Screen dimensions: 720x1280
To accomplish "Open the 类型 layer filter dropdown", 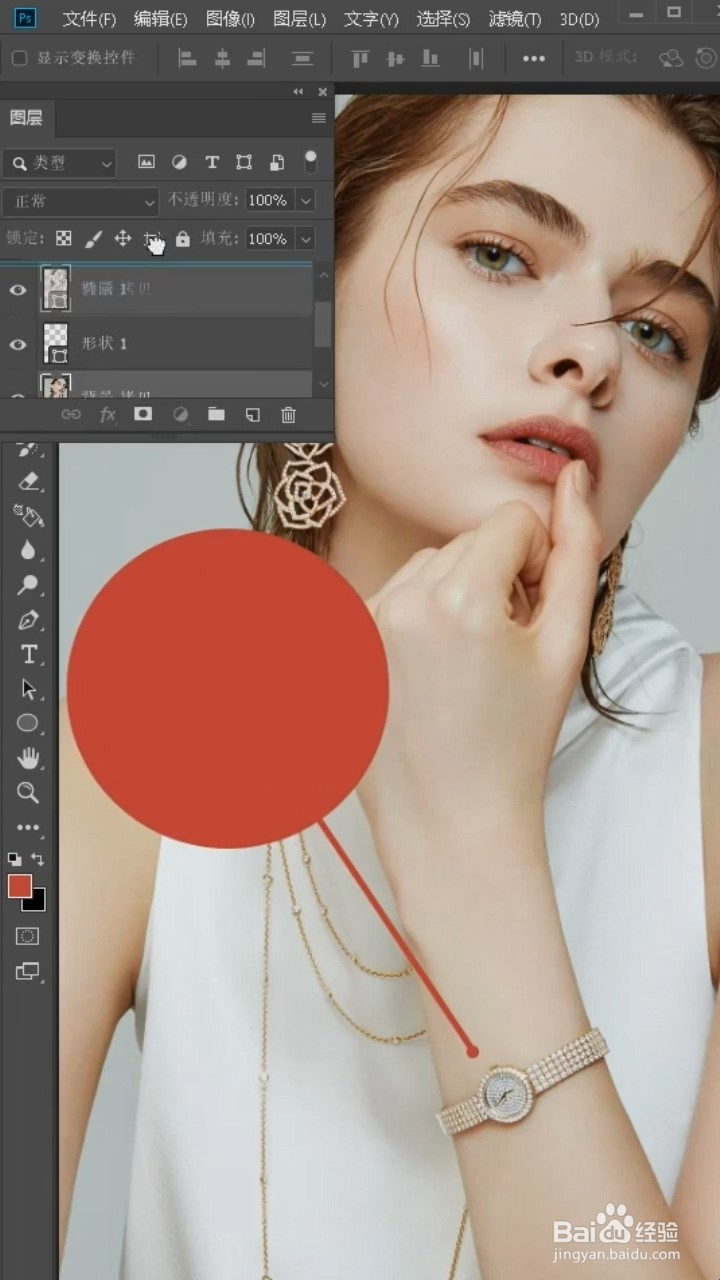I will 59,162.
